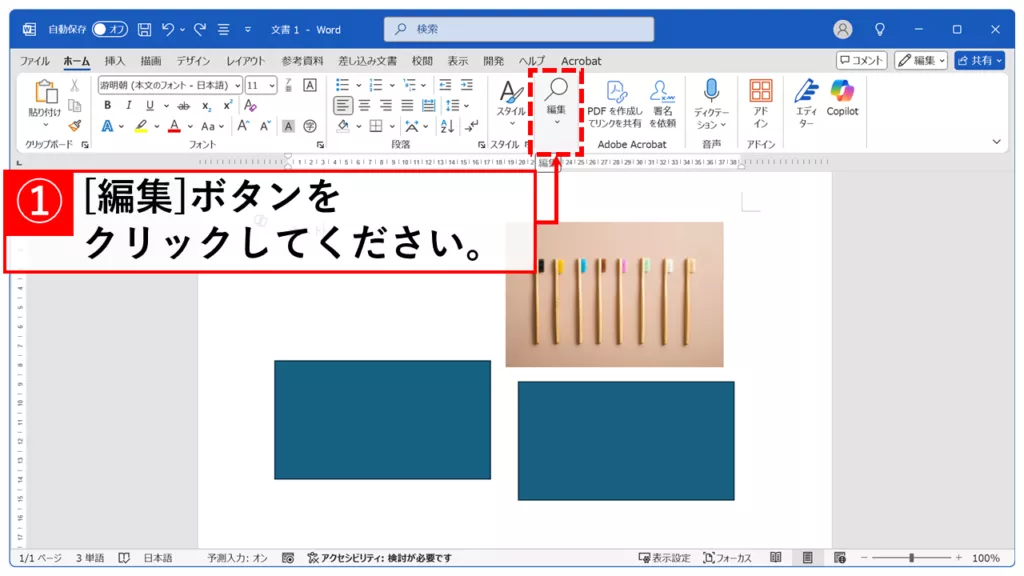Click the Share (共有) button
1024x576 pixels.
pos(979,60)
